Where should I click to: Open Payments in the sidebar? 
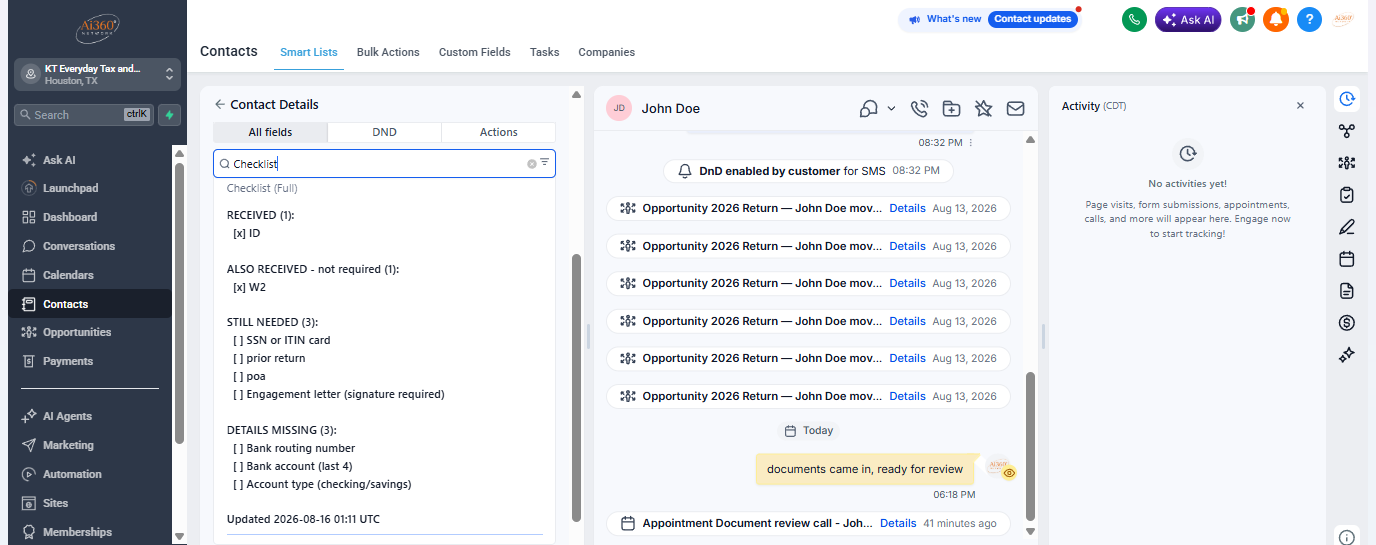pyautogui.click(x=68, y=361)
